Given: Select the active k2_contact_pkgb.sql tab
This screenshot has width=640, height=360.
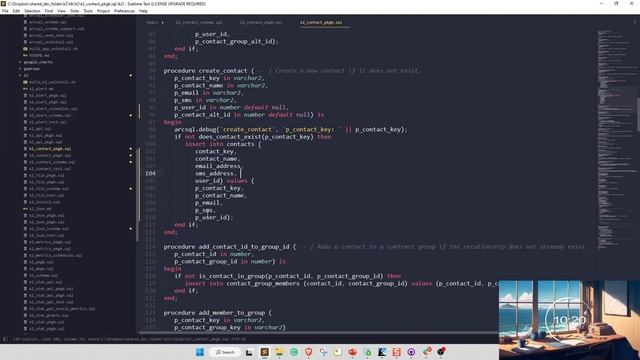Looking at the screenshot, I should (321, 22).
